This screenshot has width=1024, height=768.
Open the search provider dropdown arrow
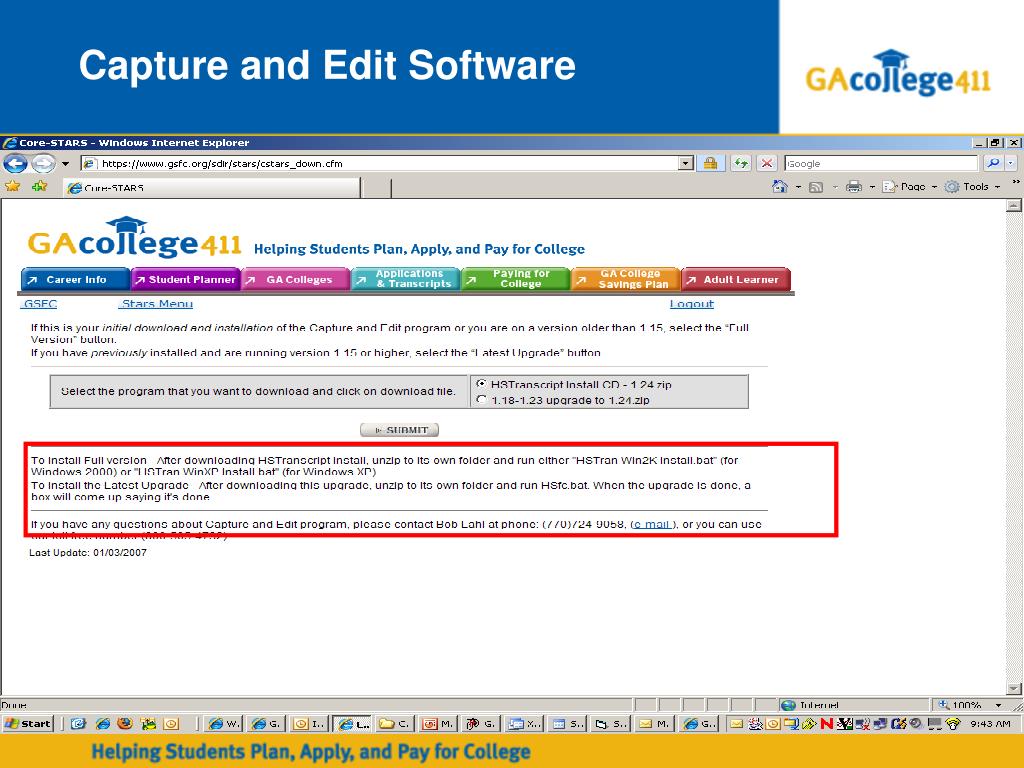pyautogui.click(x=1011, y=163)
